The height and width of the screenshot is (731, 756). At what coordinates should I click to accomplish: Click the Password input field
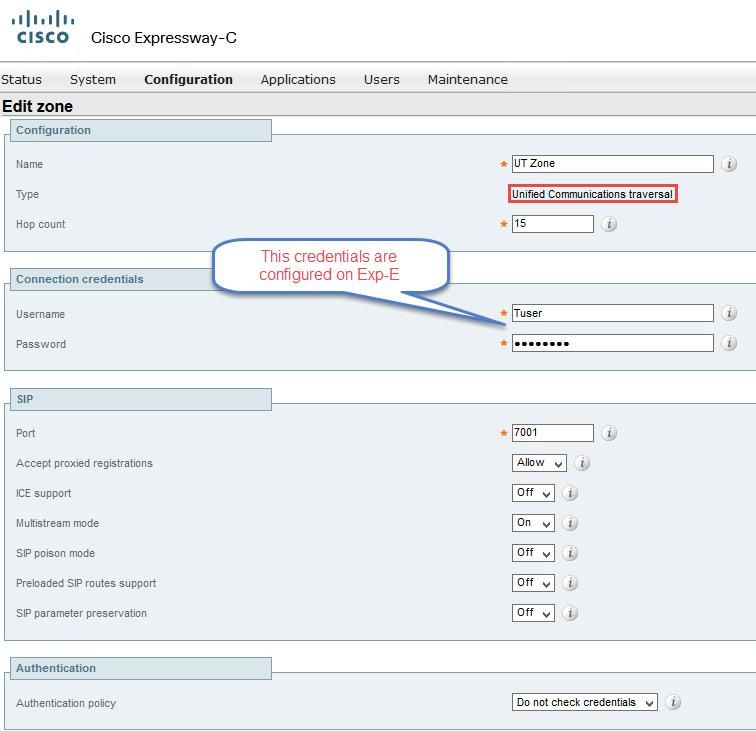pos(612,343)
